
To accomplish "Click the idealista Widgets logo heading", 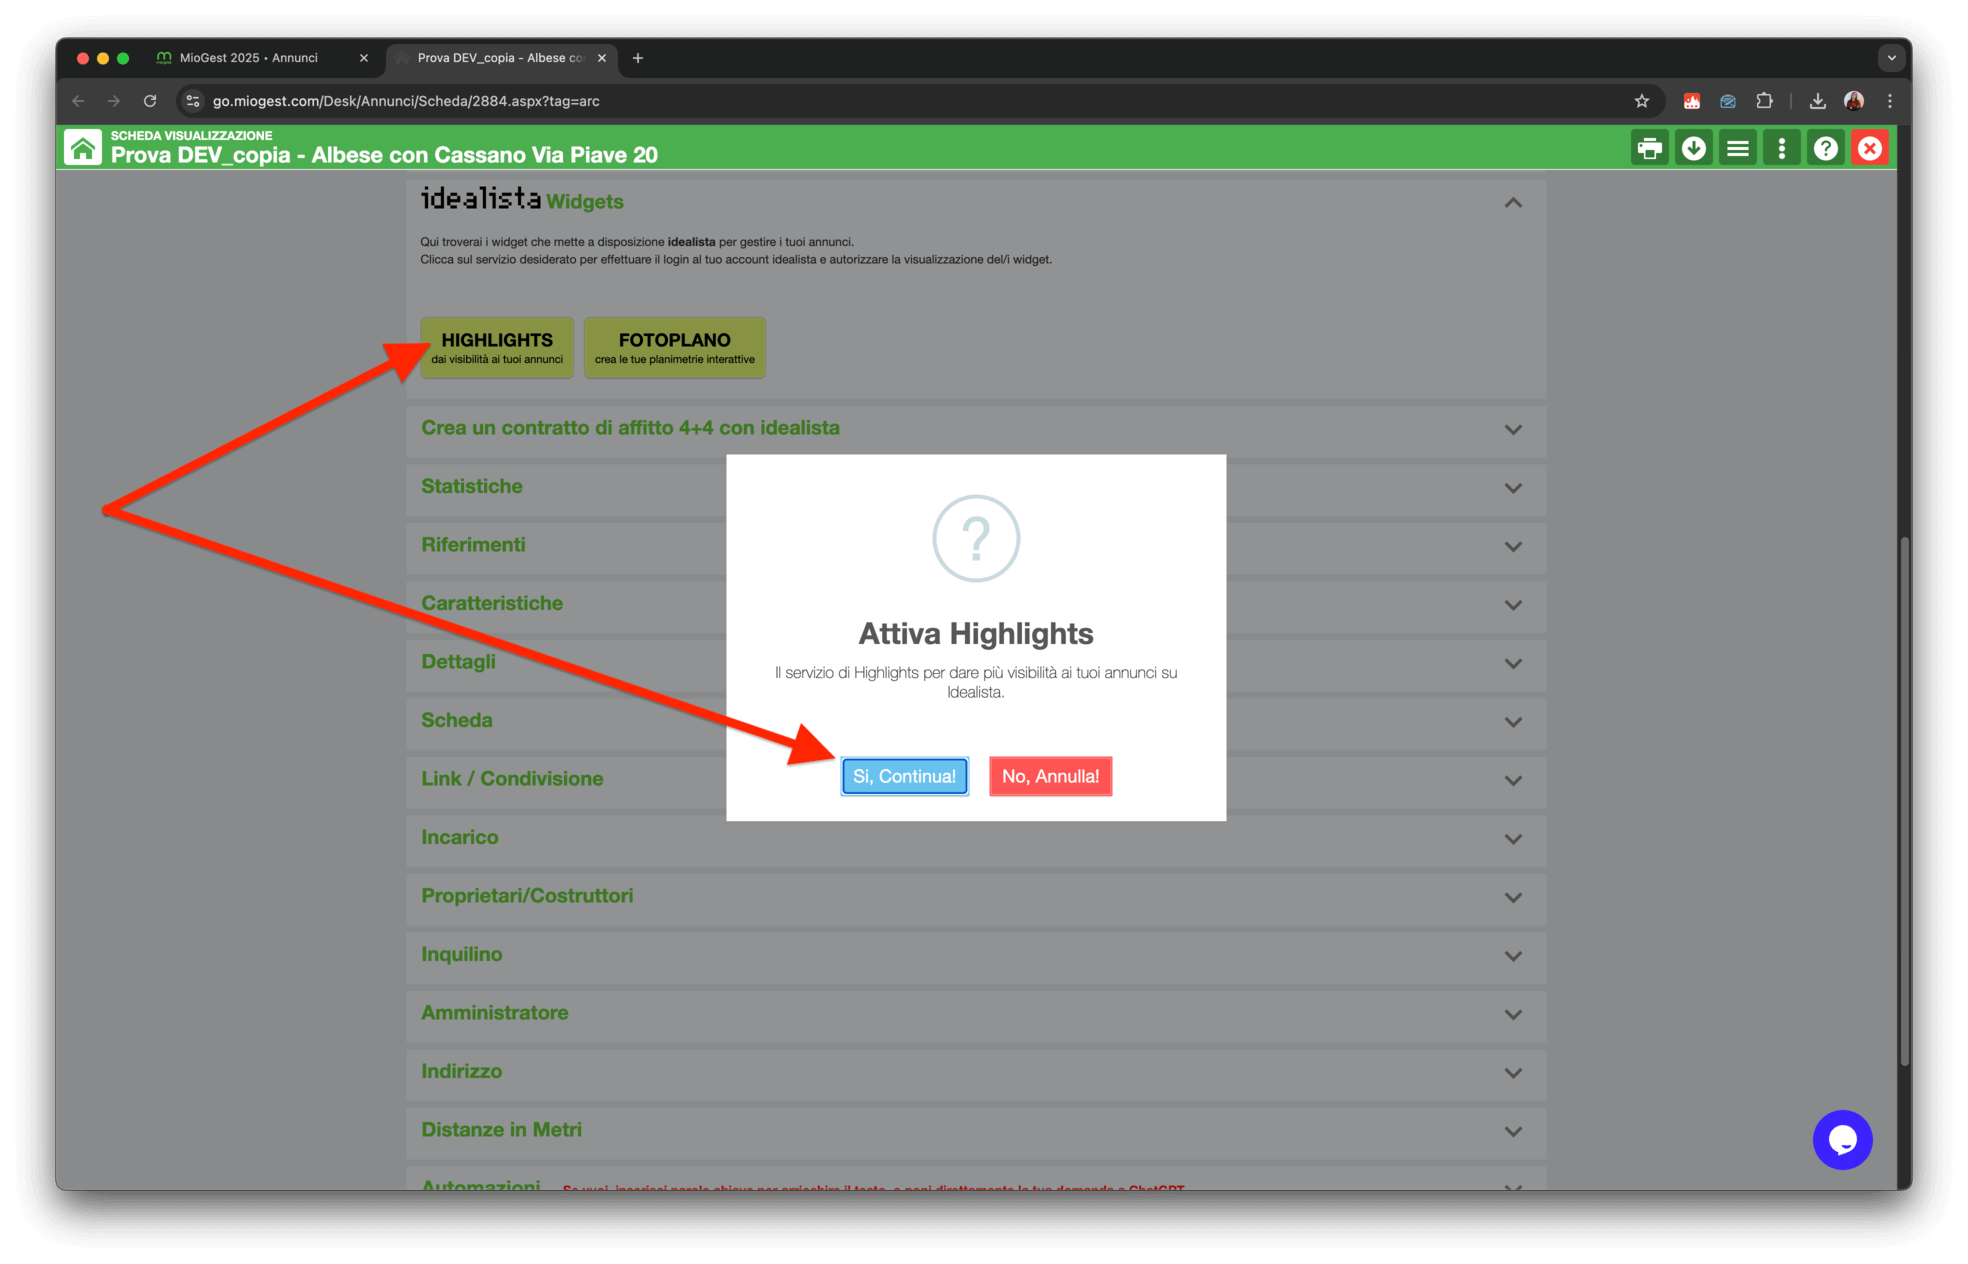I will click(521, 199).
